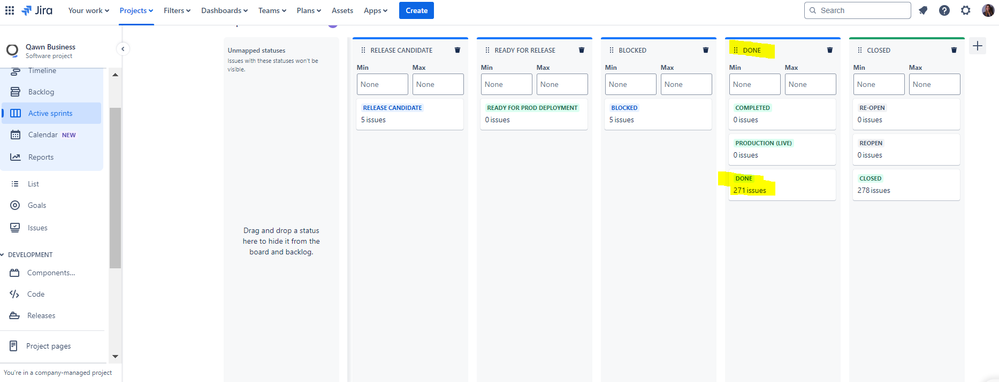Click the Qawn Business project icon
This screenshot has height=382, width=999.
pos(12,50)
